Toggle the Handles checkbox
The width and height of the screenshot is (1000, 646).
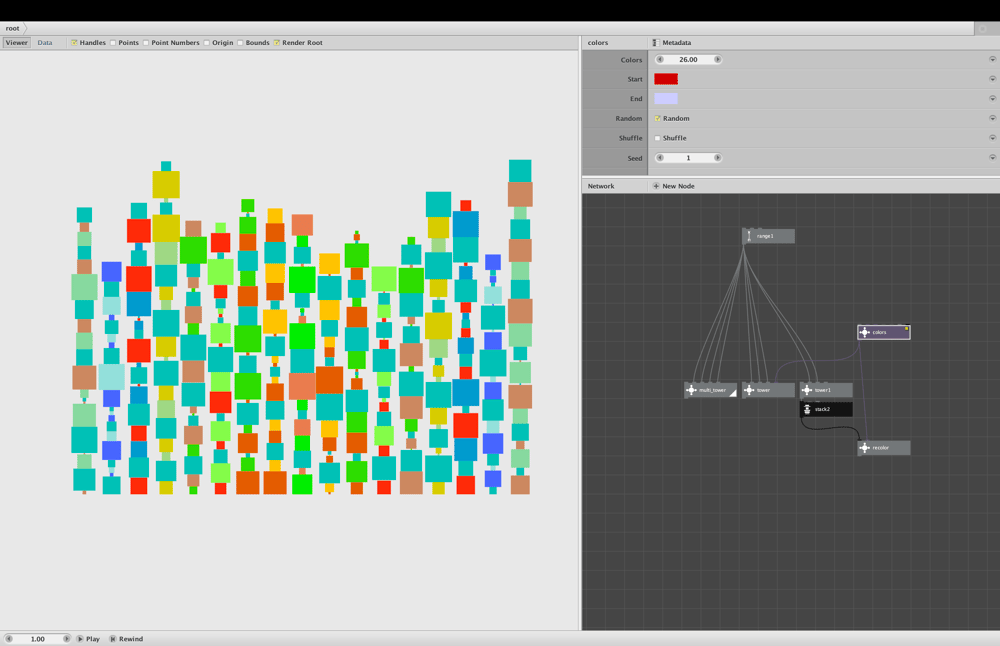pos(75,43)
